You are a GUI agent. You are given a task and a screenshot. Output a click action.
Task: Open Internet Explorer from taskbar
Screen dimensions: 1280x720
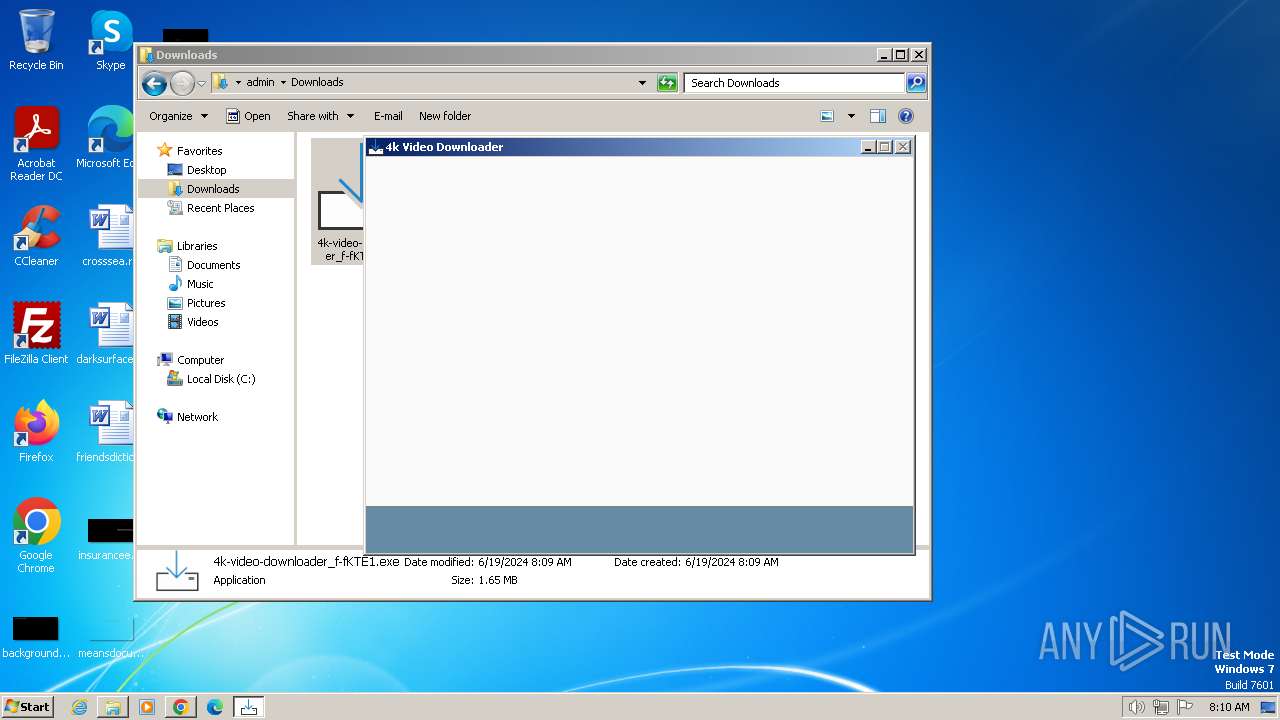tap(79, 707)
